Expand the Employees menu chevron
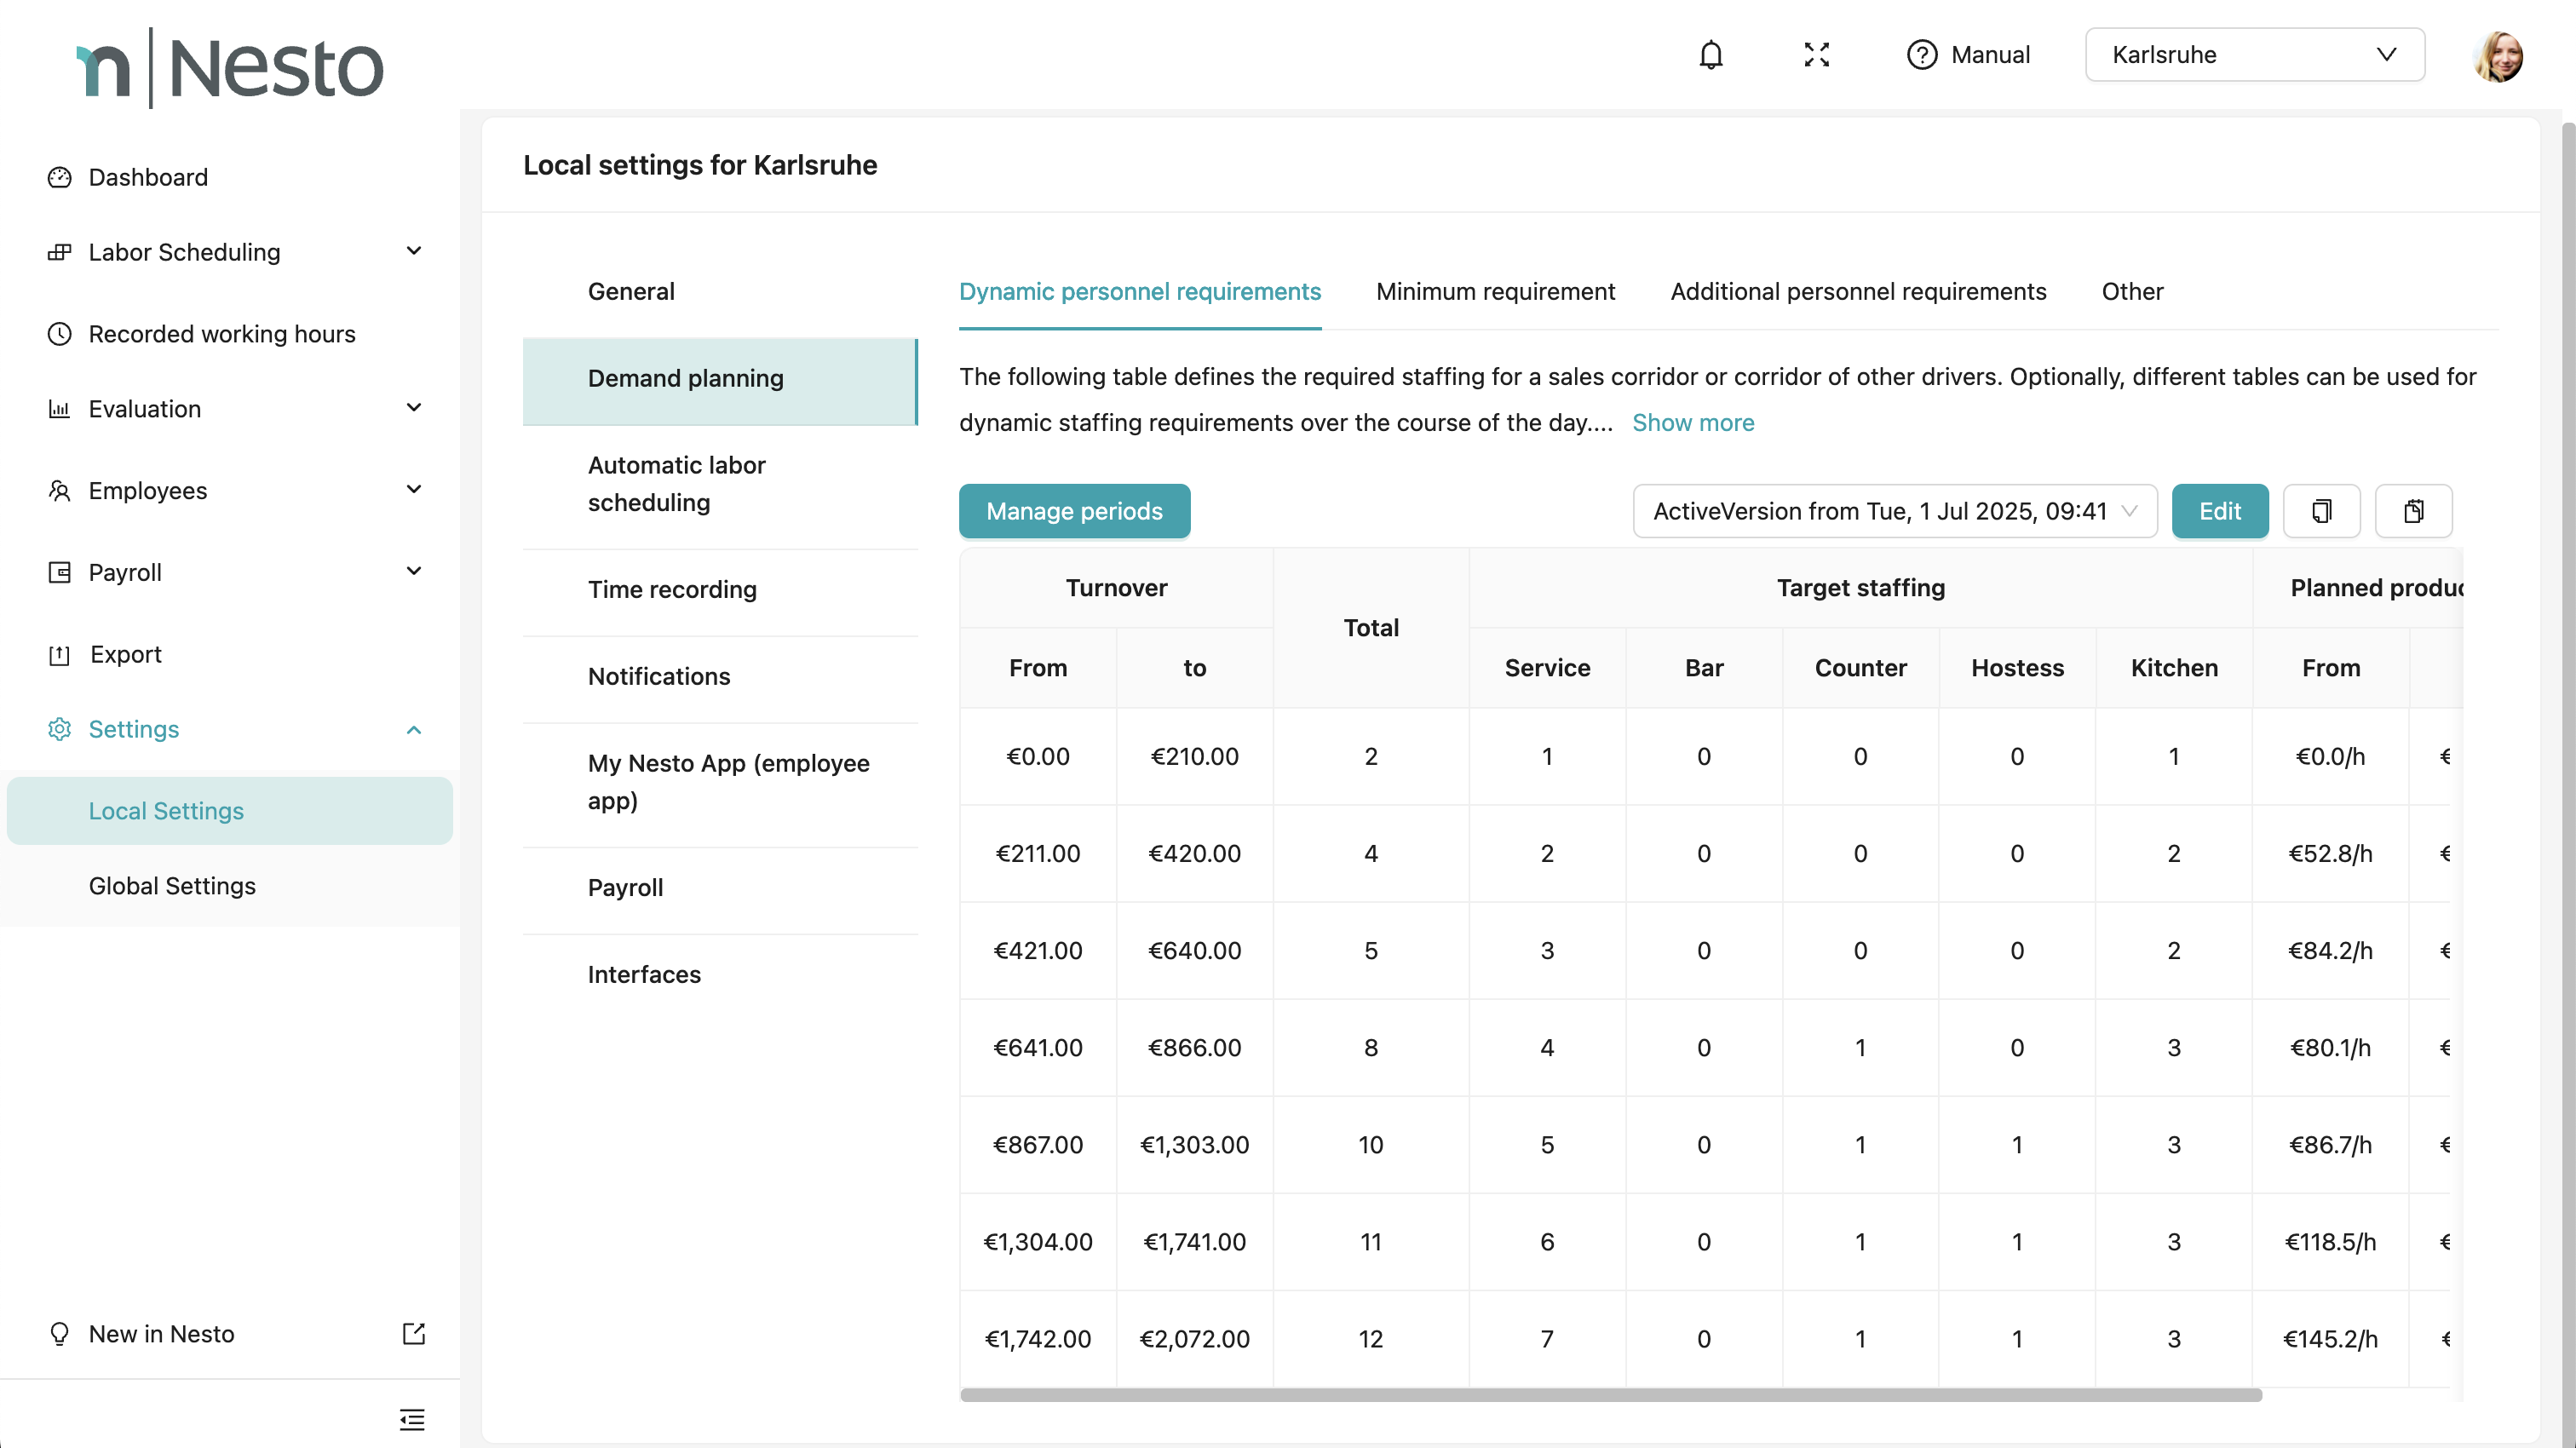Viewport: 2576px width, 1448px height. pos(414,490)
